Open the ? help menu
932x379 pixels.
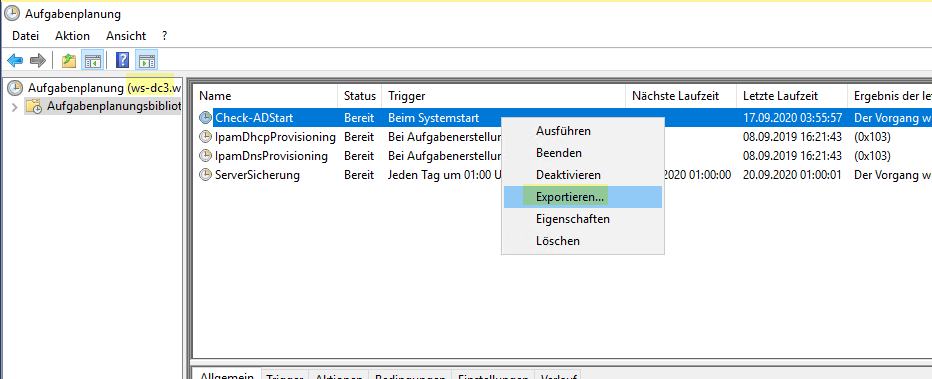pyautogui.click(x=164, y=36)
